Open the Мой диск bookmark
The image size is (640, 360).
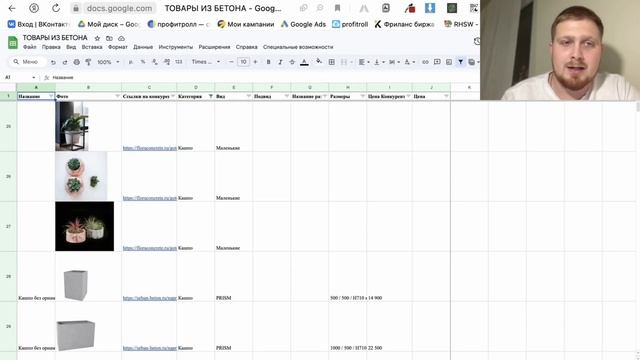[x=109, y=24]
